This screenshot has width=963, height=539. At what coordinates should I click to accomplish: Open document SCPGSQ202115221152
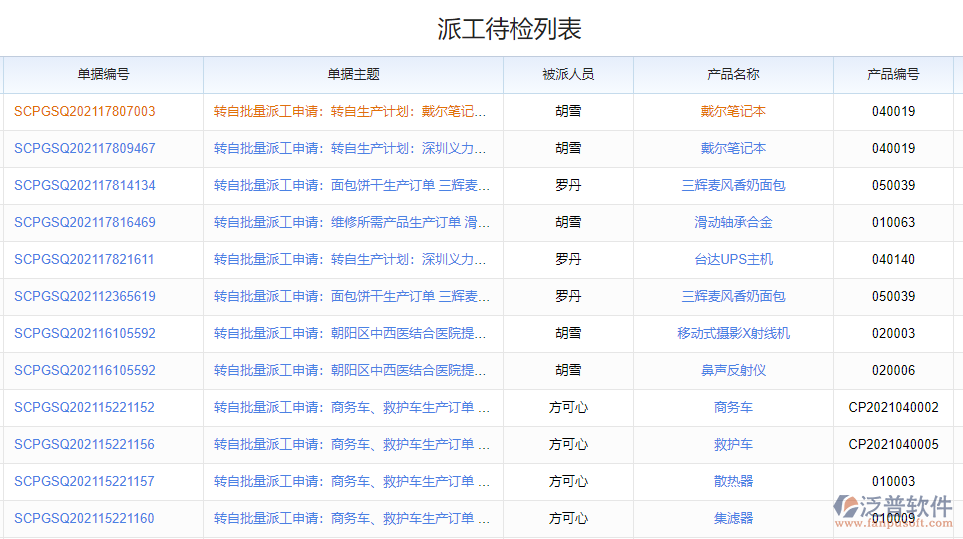click(x=84, y=408)
